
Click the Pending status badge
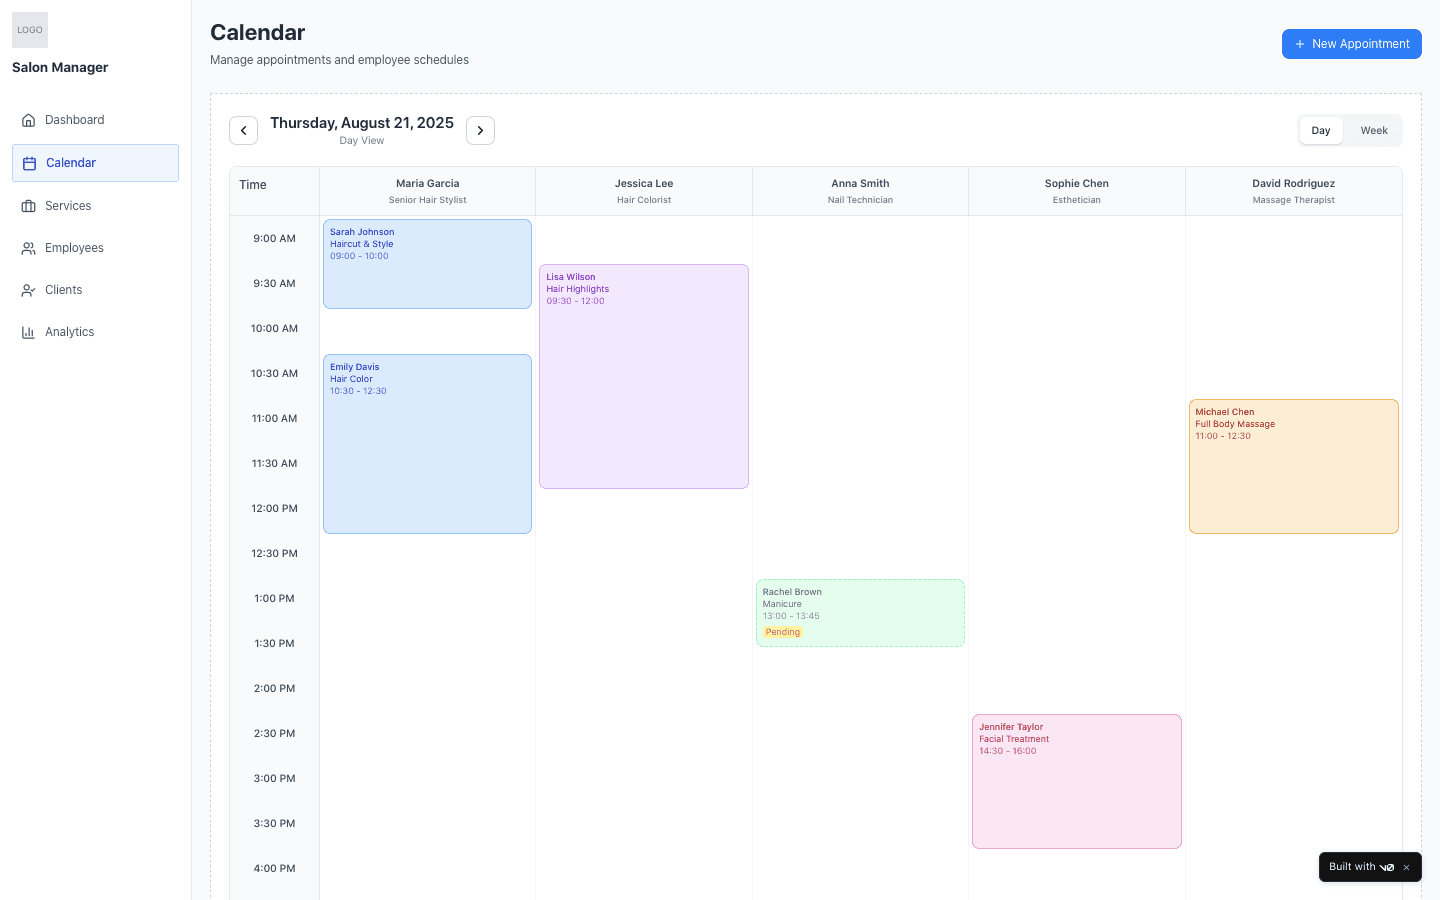[x=783, y=631]
